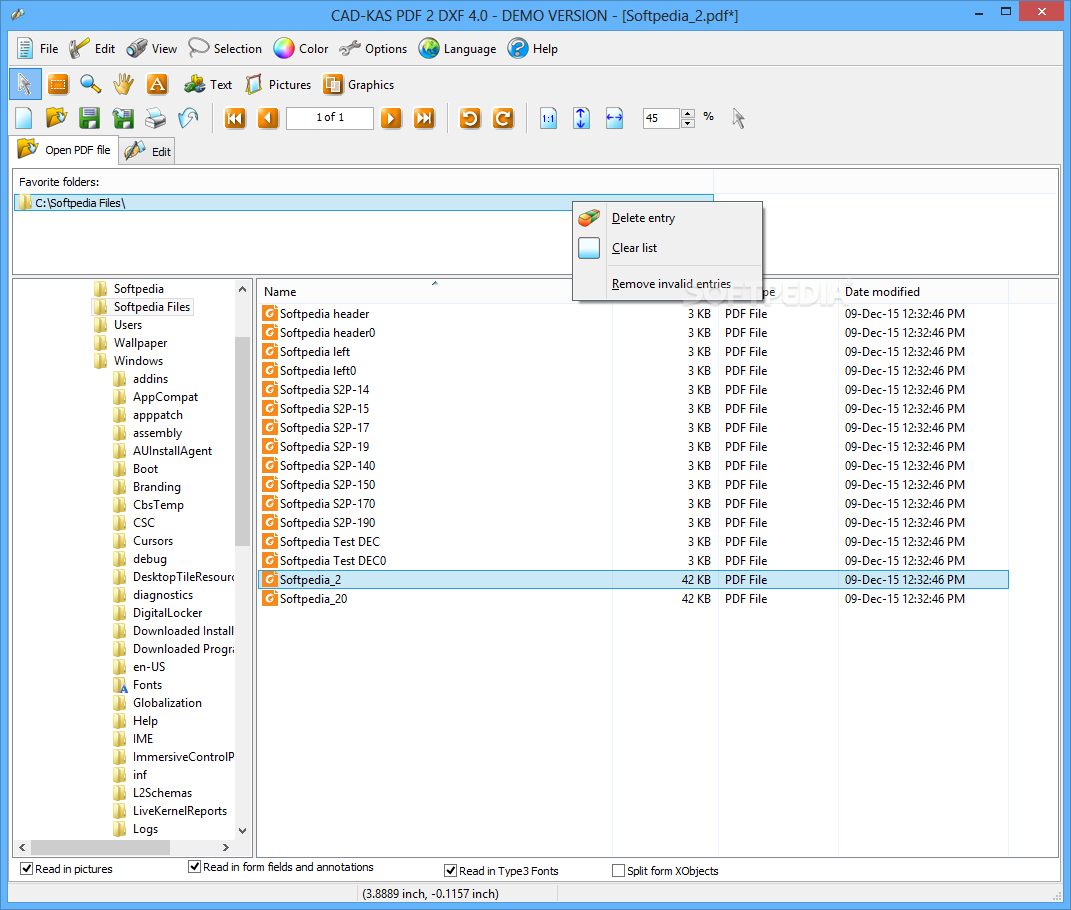This screenshot has height=910, width=1071.
Task: Rotate page counterclockwise
Action: point(470,118)
